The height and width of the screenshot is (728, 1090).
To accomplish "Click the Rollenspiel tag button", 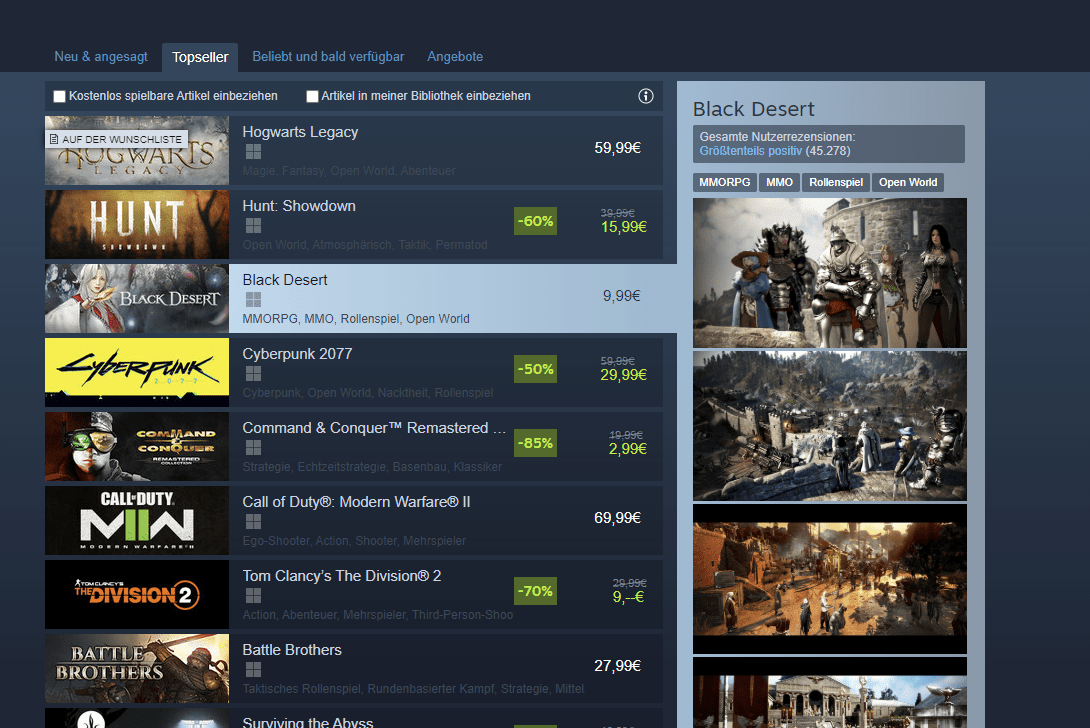I will [836, 182].
